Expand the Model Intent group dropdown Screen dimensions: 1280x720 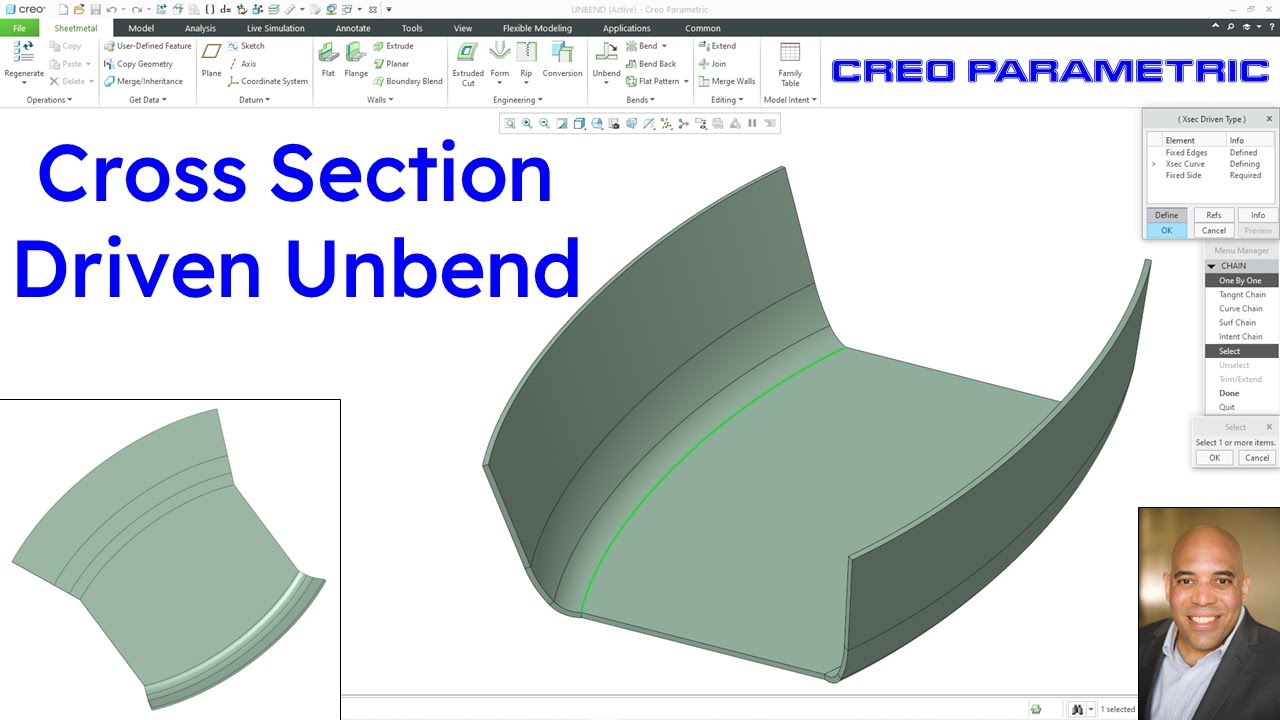coord(790,100)
